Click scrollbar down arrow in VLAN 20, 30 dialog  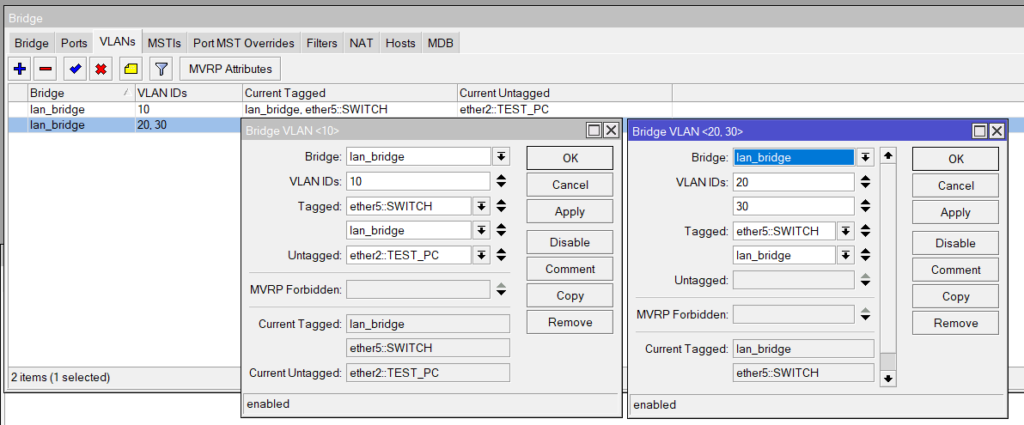click(888, 379)
